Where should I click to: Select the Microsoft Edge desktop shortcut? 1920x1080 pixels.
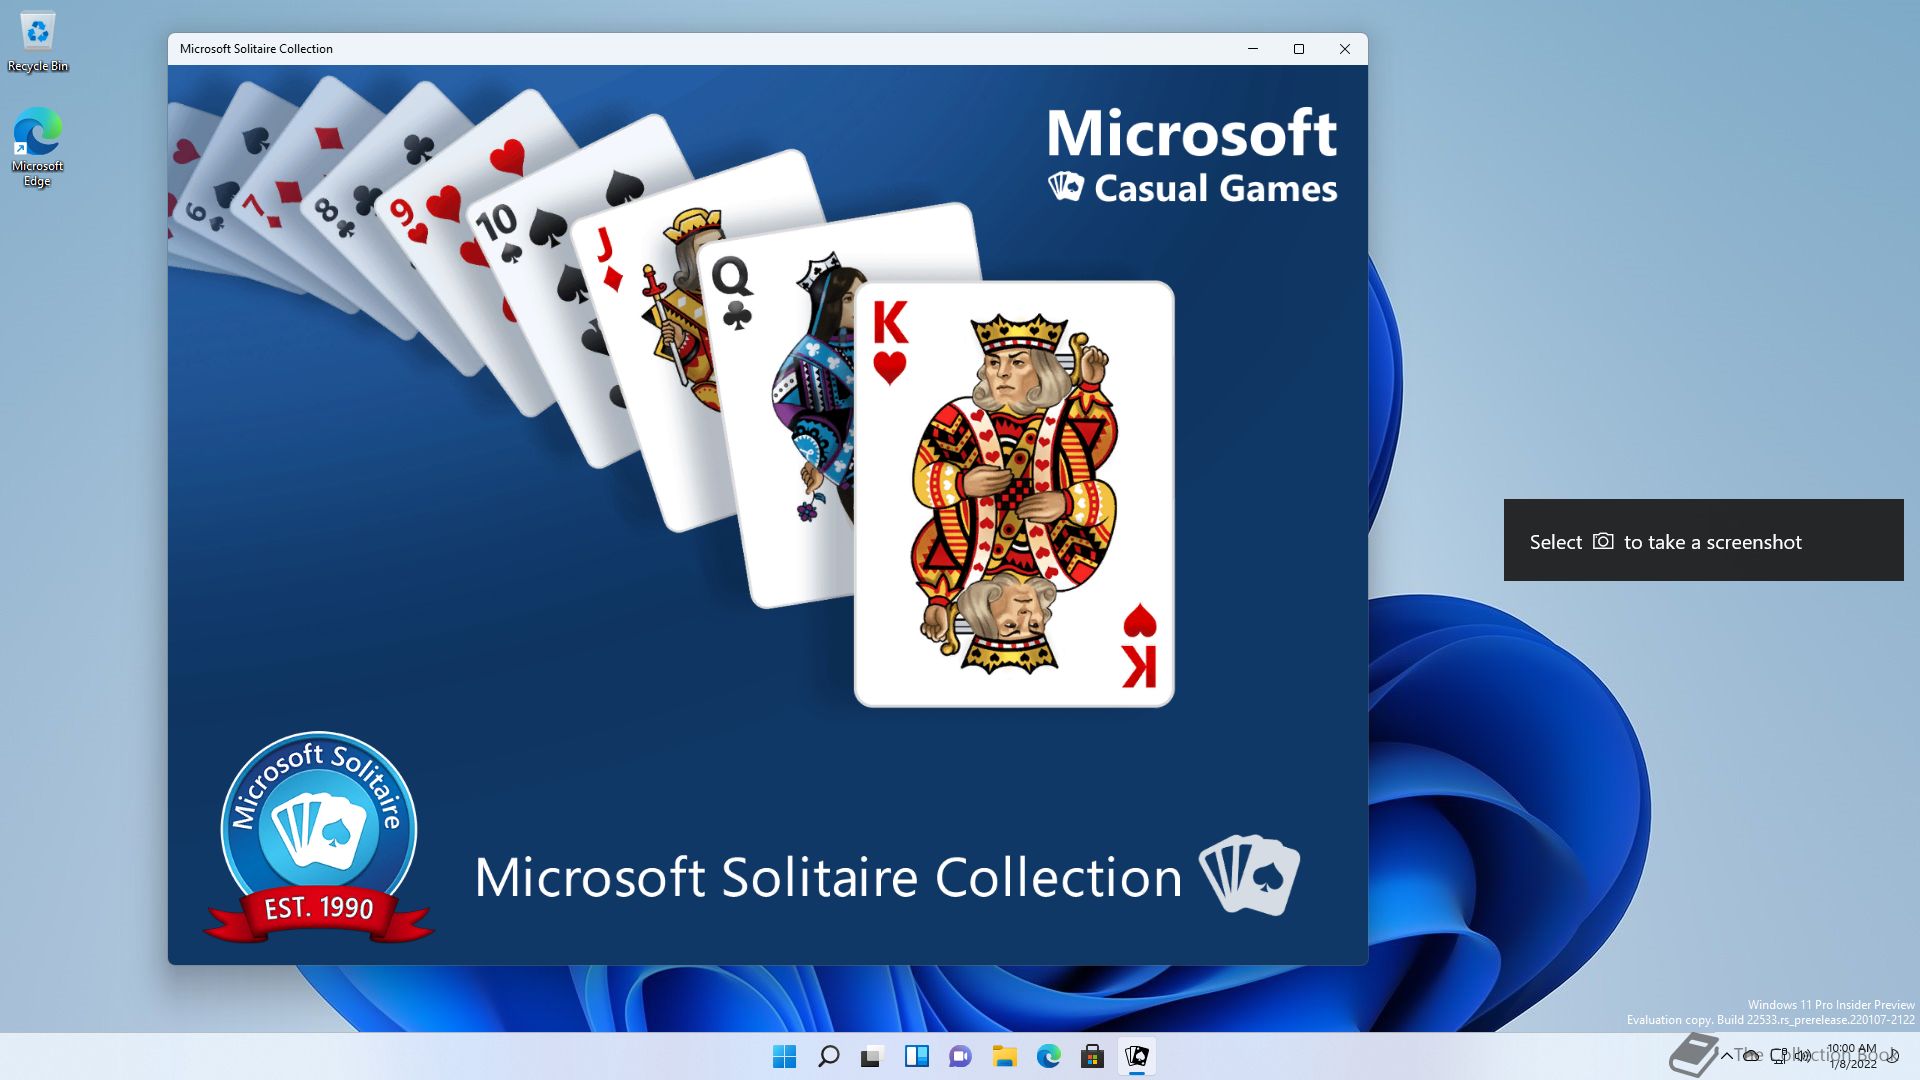(x=38, y=147)
